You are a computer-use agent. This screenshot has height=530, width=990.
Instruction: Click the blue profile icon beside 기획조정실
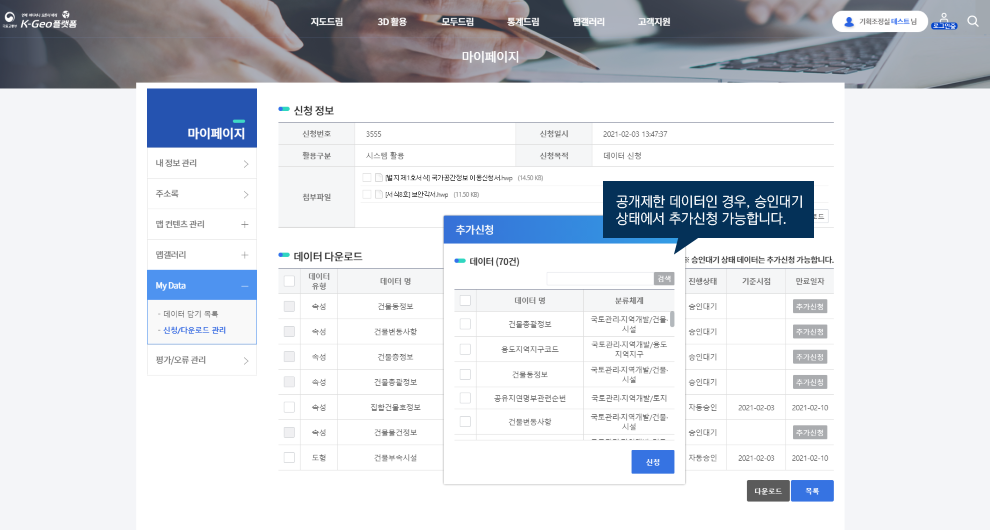(x=850, y=21)
